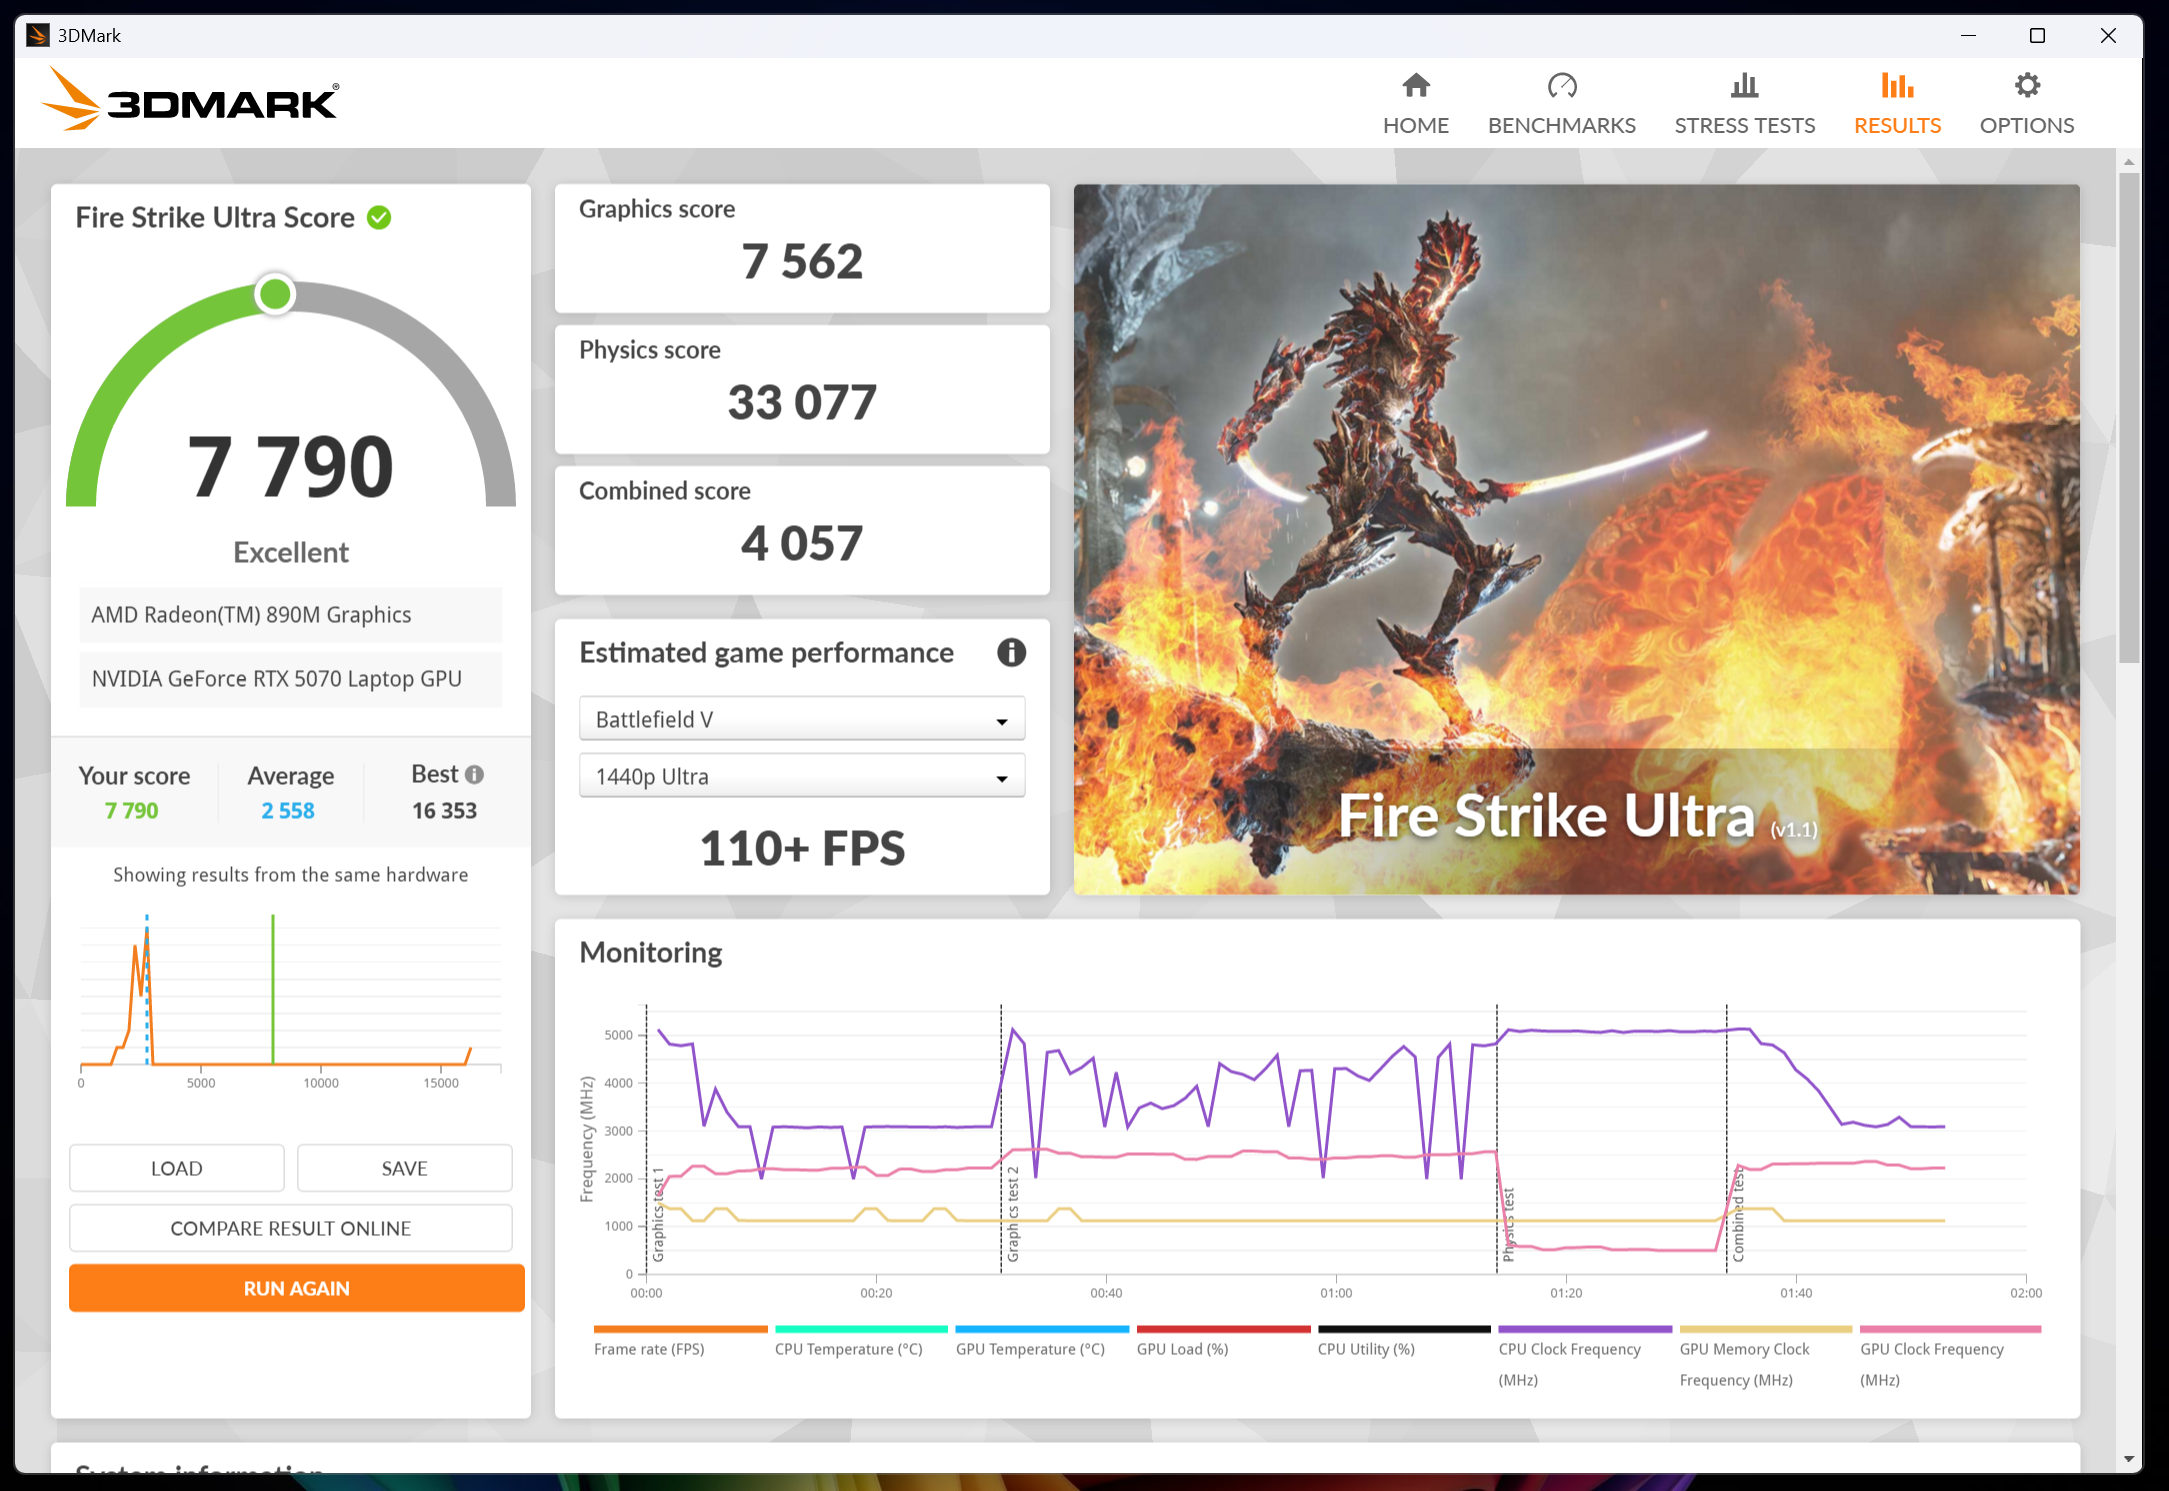Click the scrollbar up arrow

coord(2129,161)
